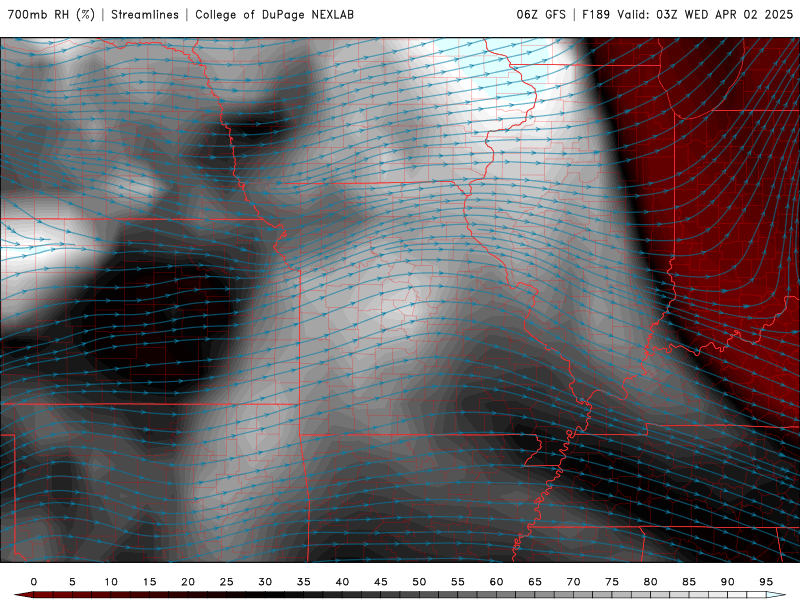Click the "Valid: 03Z WED APR 02 2025" text
Screen dimensions: 800x600
pos(705,14)
